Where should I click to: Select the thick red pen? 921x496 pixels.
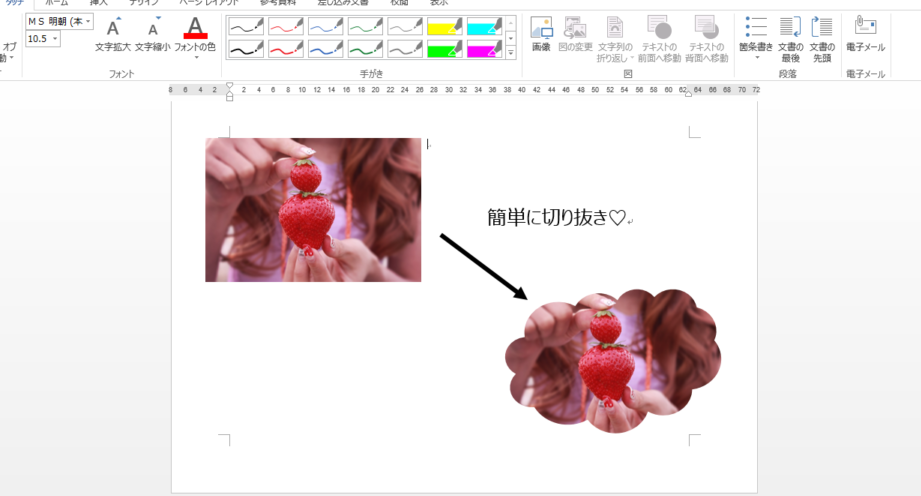tap(285, 49)
